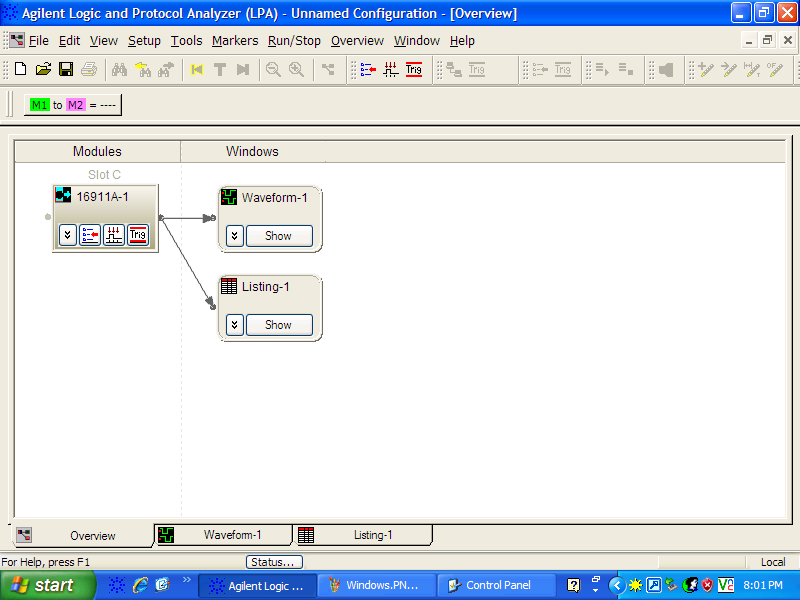Launch Internet Explorer from Quick Launch
Image resolution: width=800 pixels, height=600 pixels.
point(140,585)
